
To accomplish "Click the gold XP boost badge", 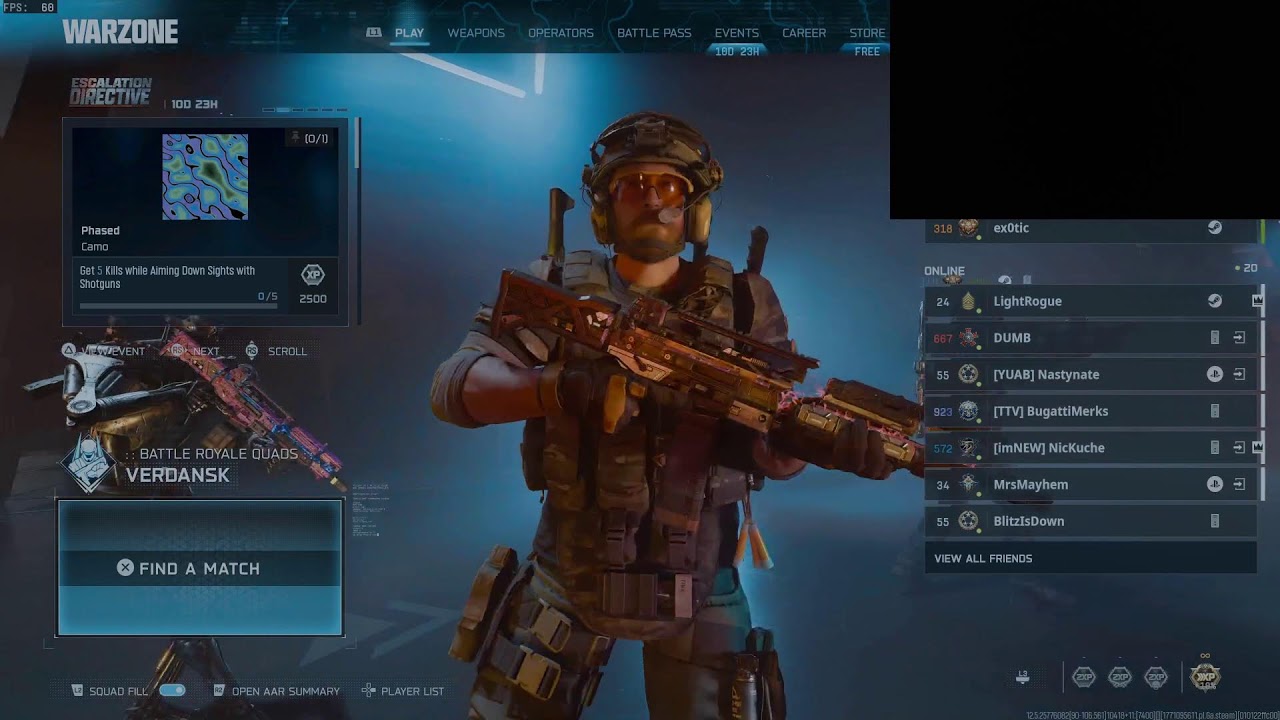I will coord(1205,677).
